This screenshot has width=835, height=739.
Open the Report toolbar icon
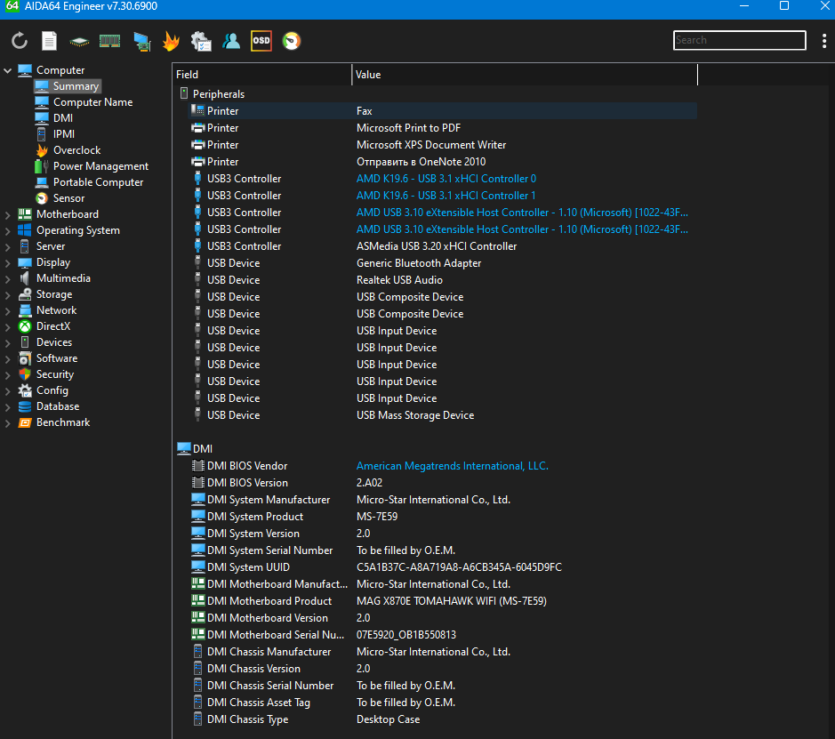tap(50, 41)
